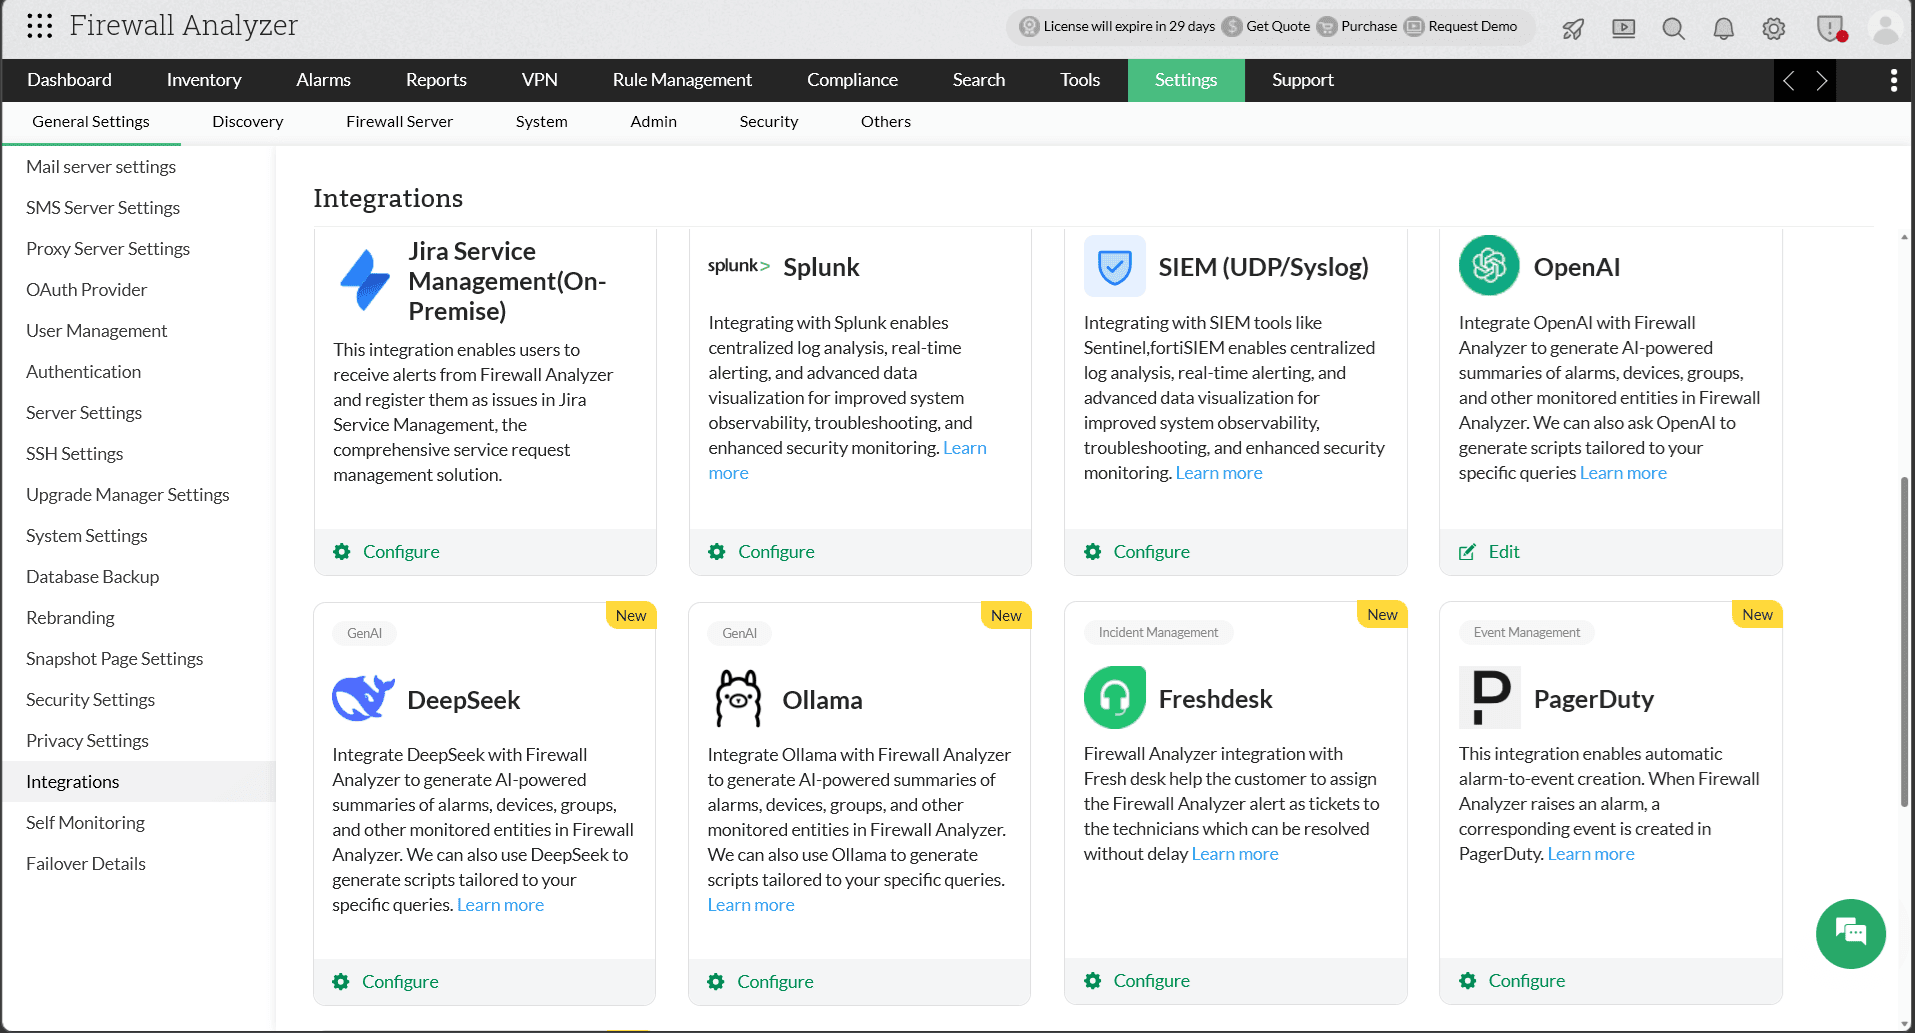Viewport: 1915px width, 1033px height.
Task: Open the Dashboard menu
Action: pos(69,80)
